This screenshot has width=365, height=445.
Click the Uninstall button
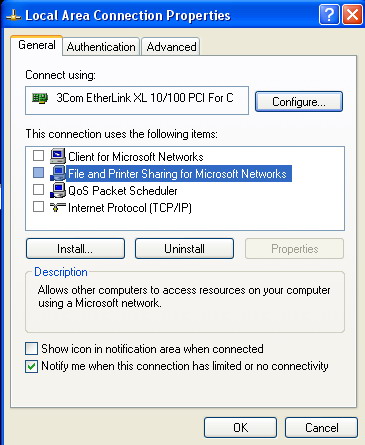coord(184,249)
